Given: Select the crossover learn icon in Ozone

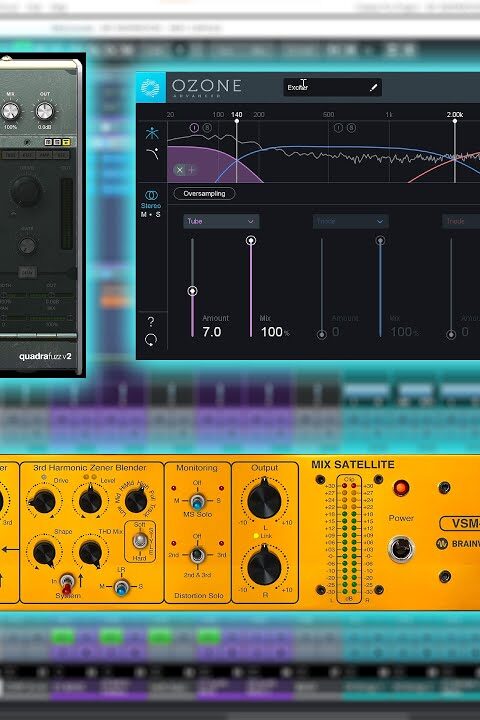Looking at the screenshot, I should 152,133.
